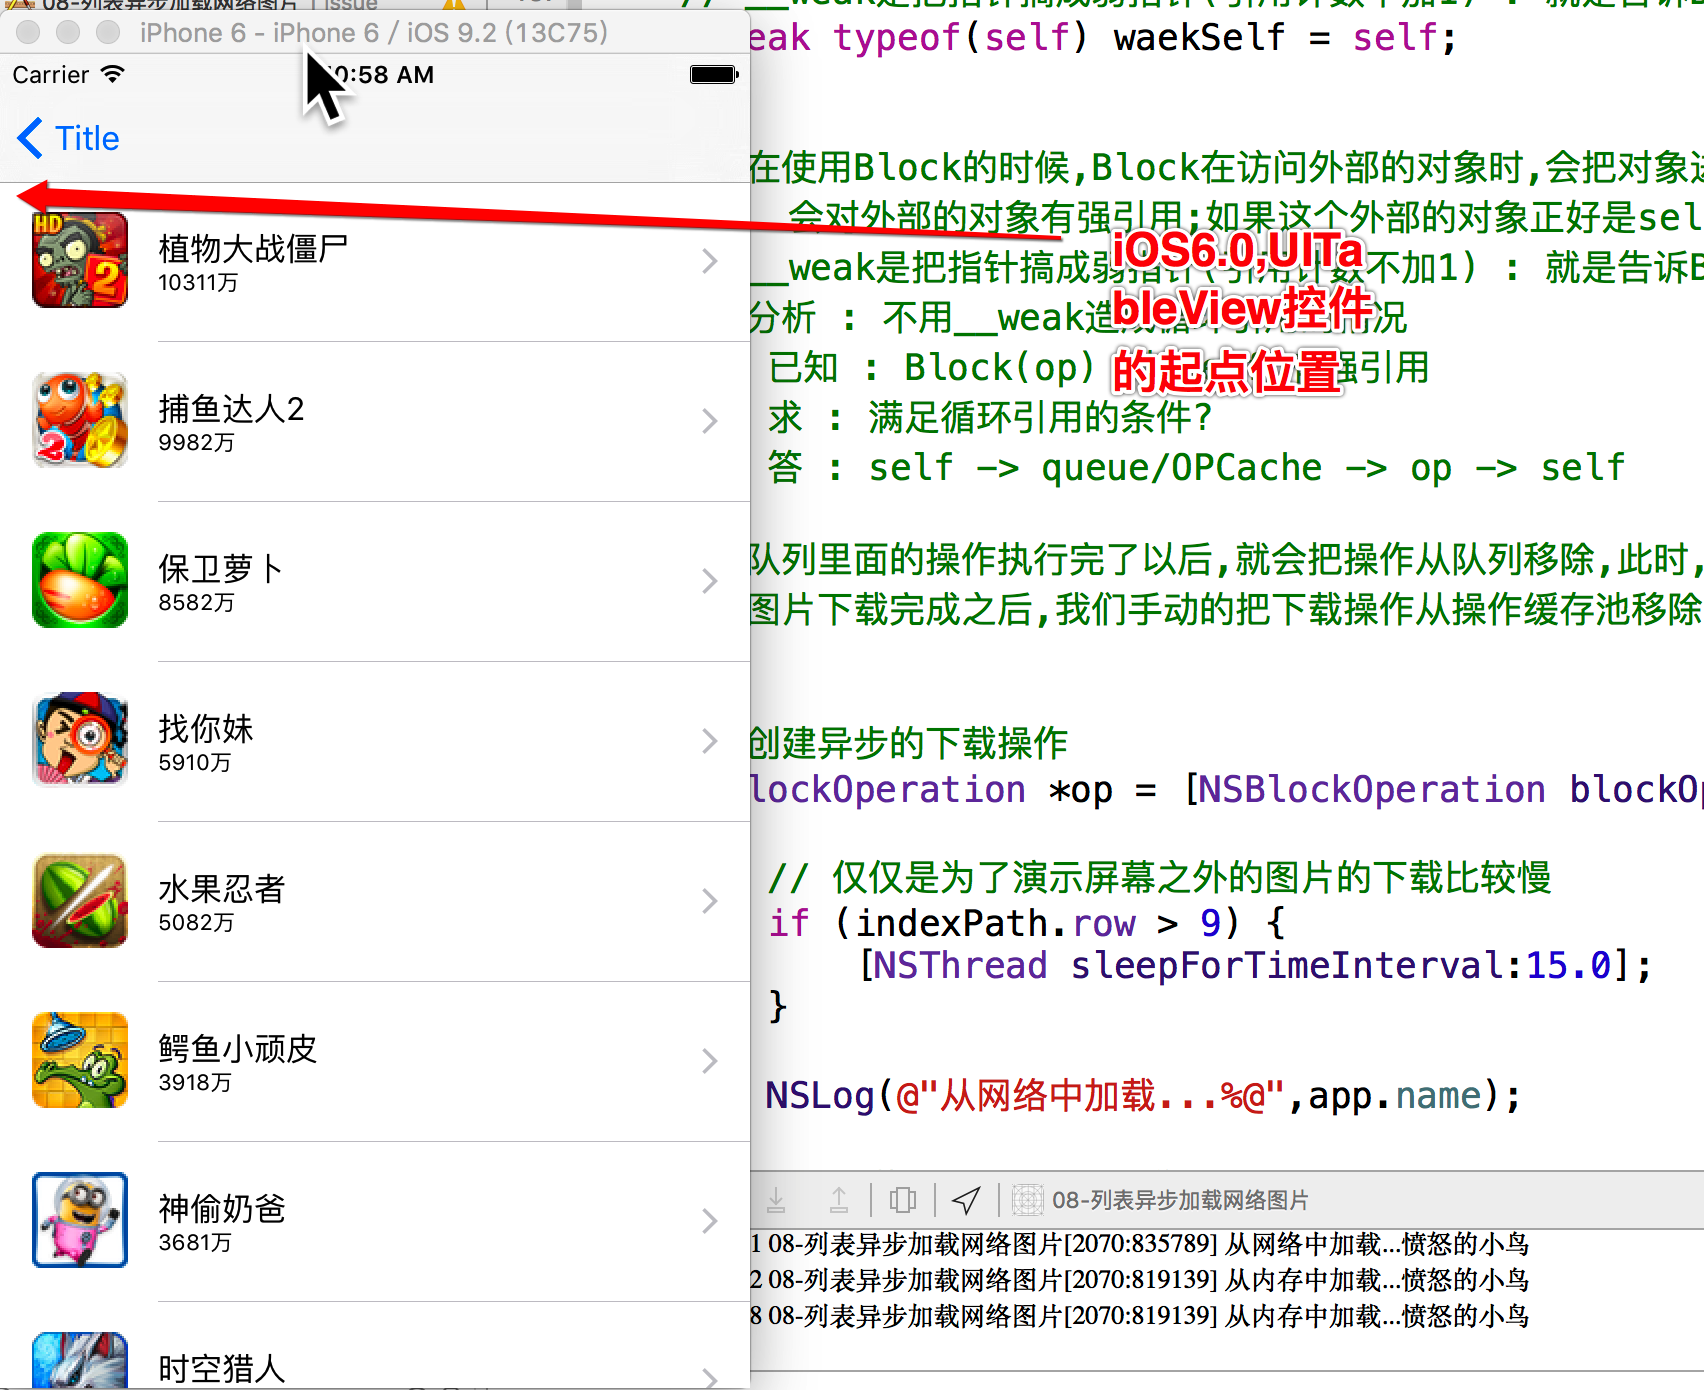Viewport: 1704px width, 1390px height.
Task: Click the app process icon in debug bar
Action: 1027,1199
